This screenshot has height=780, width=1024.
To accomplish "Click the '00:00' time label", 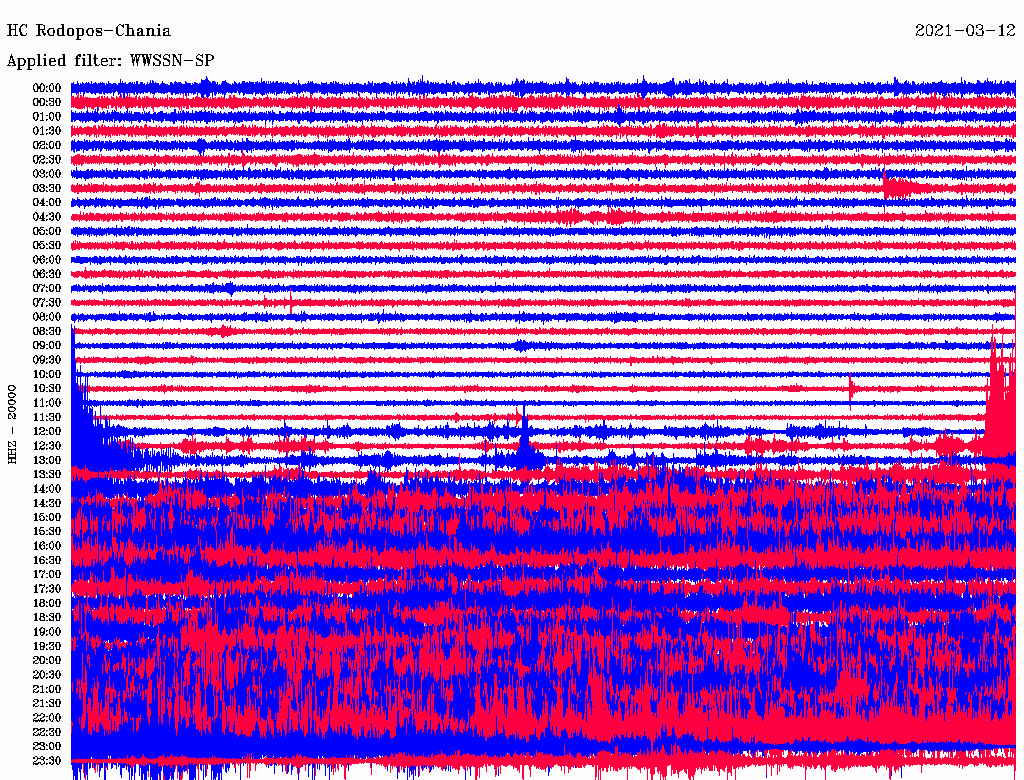I will pos(47,88).
